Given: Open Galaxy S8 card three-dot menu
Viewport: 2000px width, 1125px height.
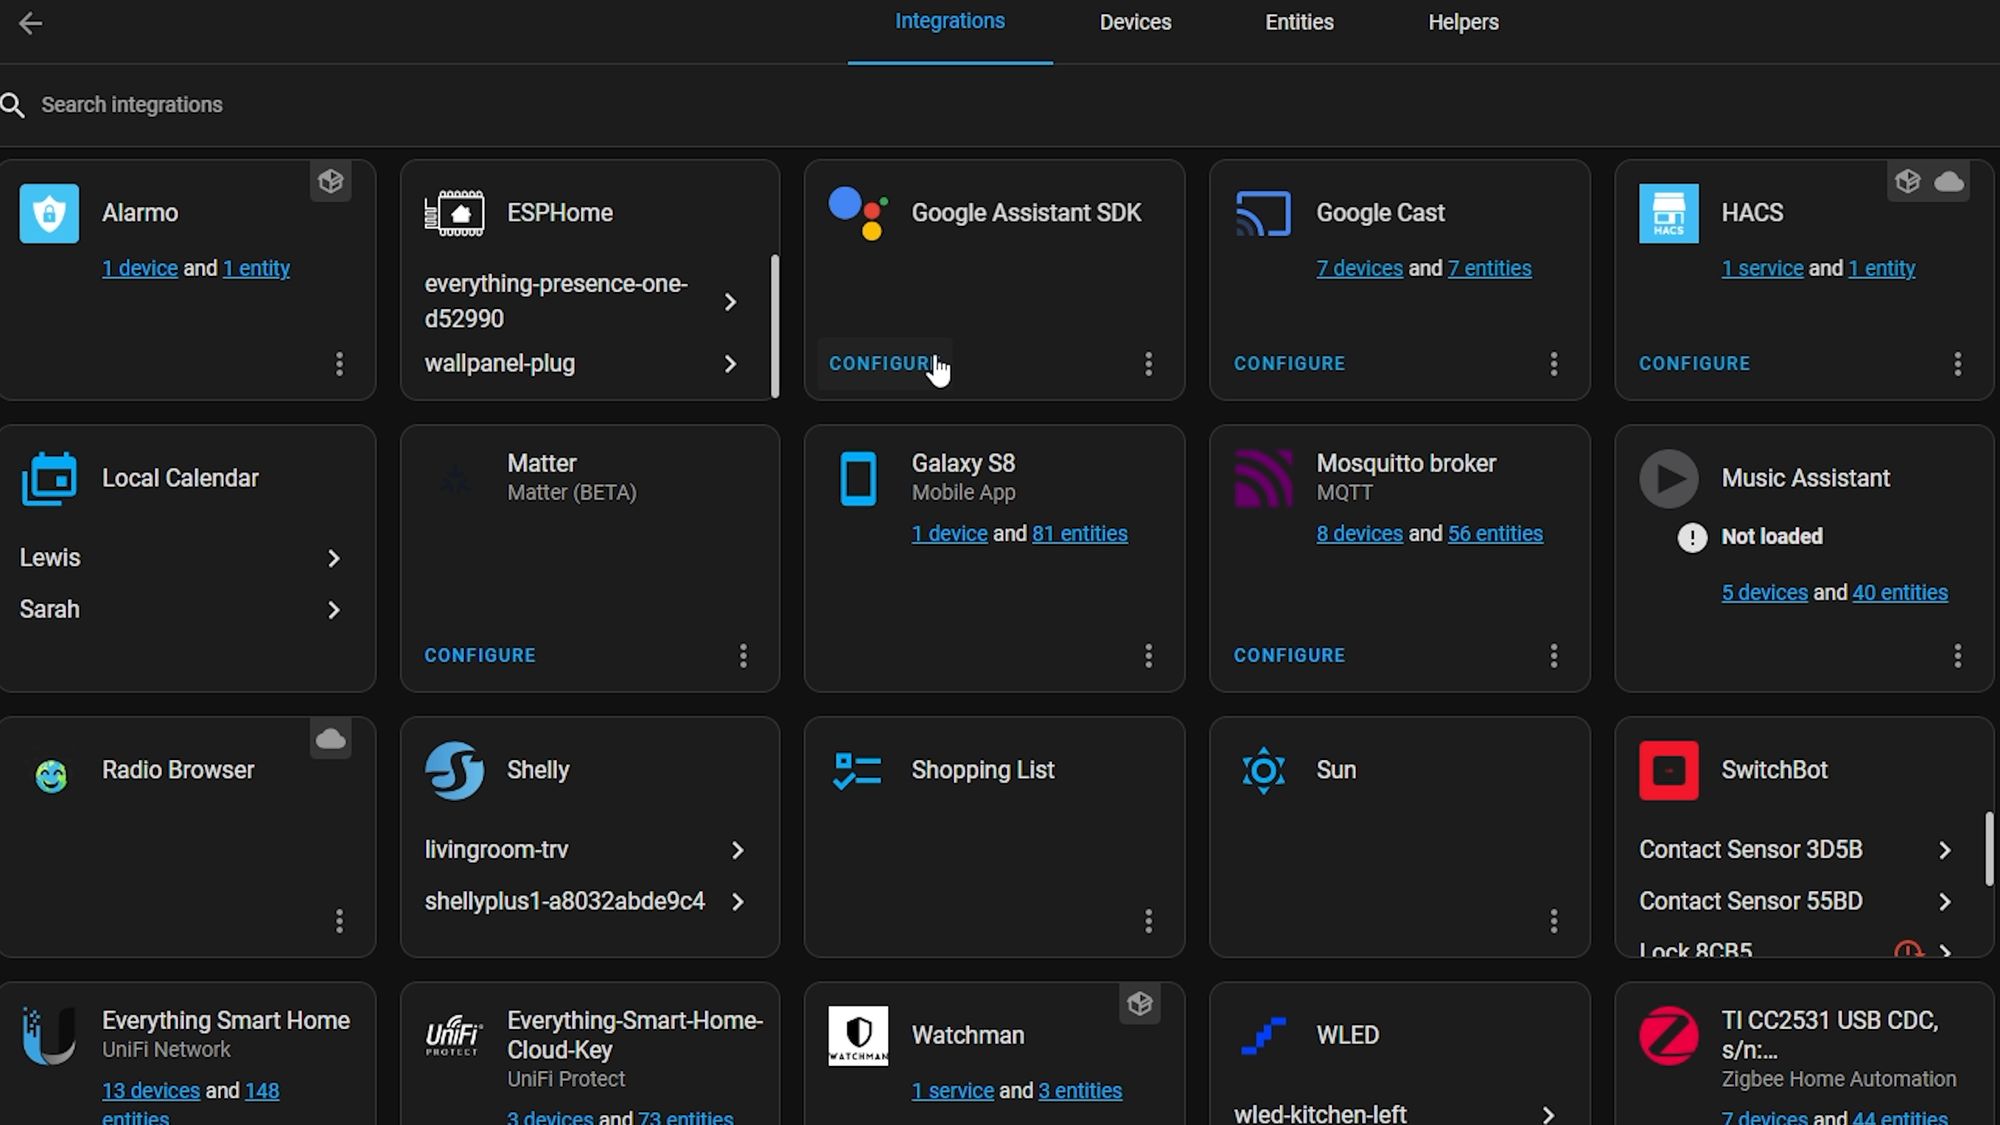Looking at the screenshot, I should (x=1149, y=656).
